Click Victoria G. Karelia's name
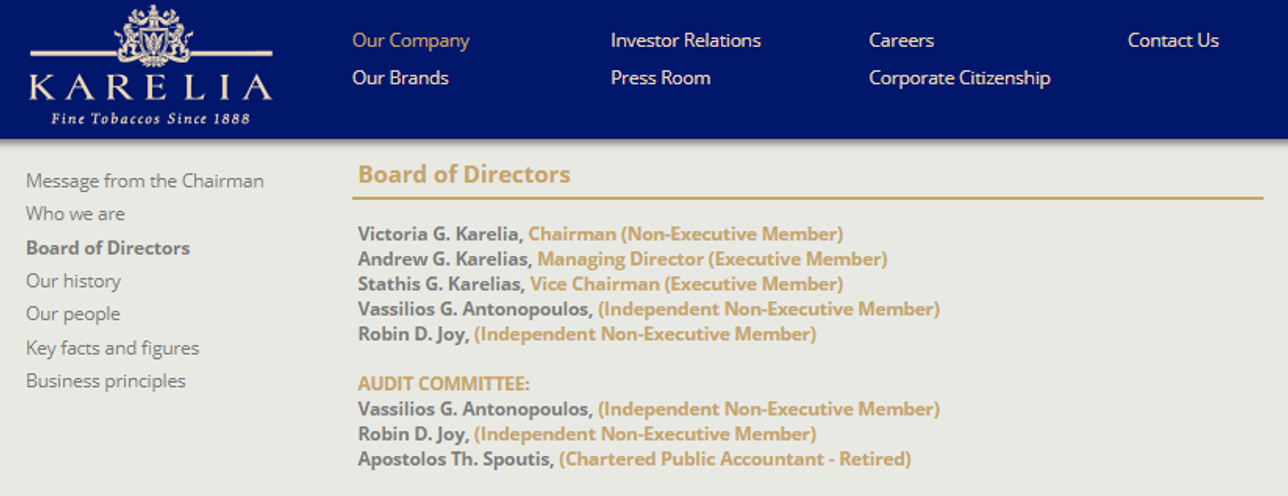This screenshot has width=1288, height=496. pyautogui.click(x=440, y=234)
